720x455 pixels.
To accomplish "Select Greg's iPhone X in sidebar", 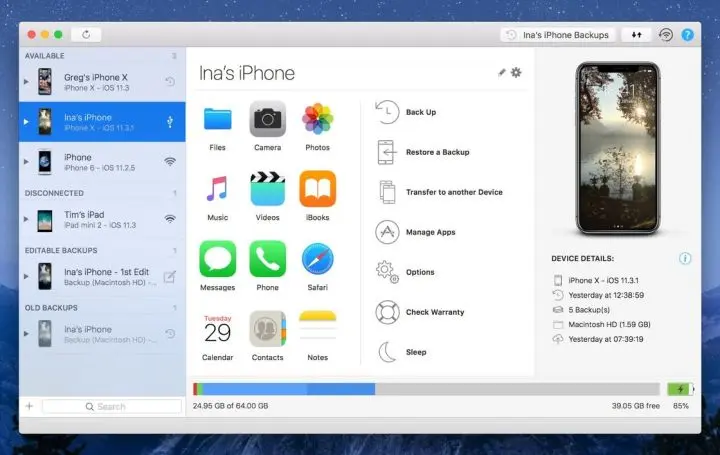I will [x=102, y=82].
